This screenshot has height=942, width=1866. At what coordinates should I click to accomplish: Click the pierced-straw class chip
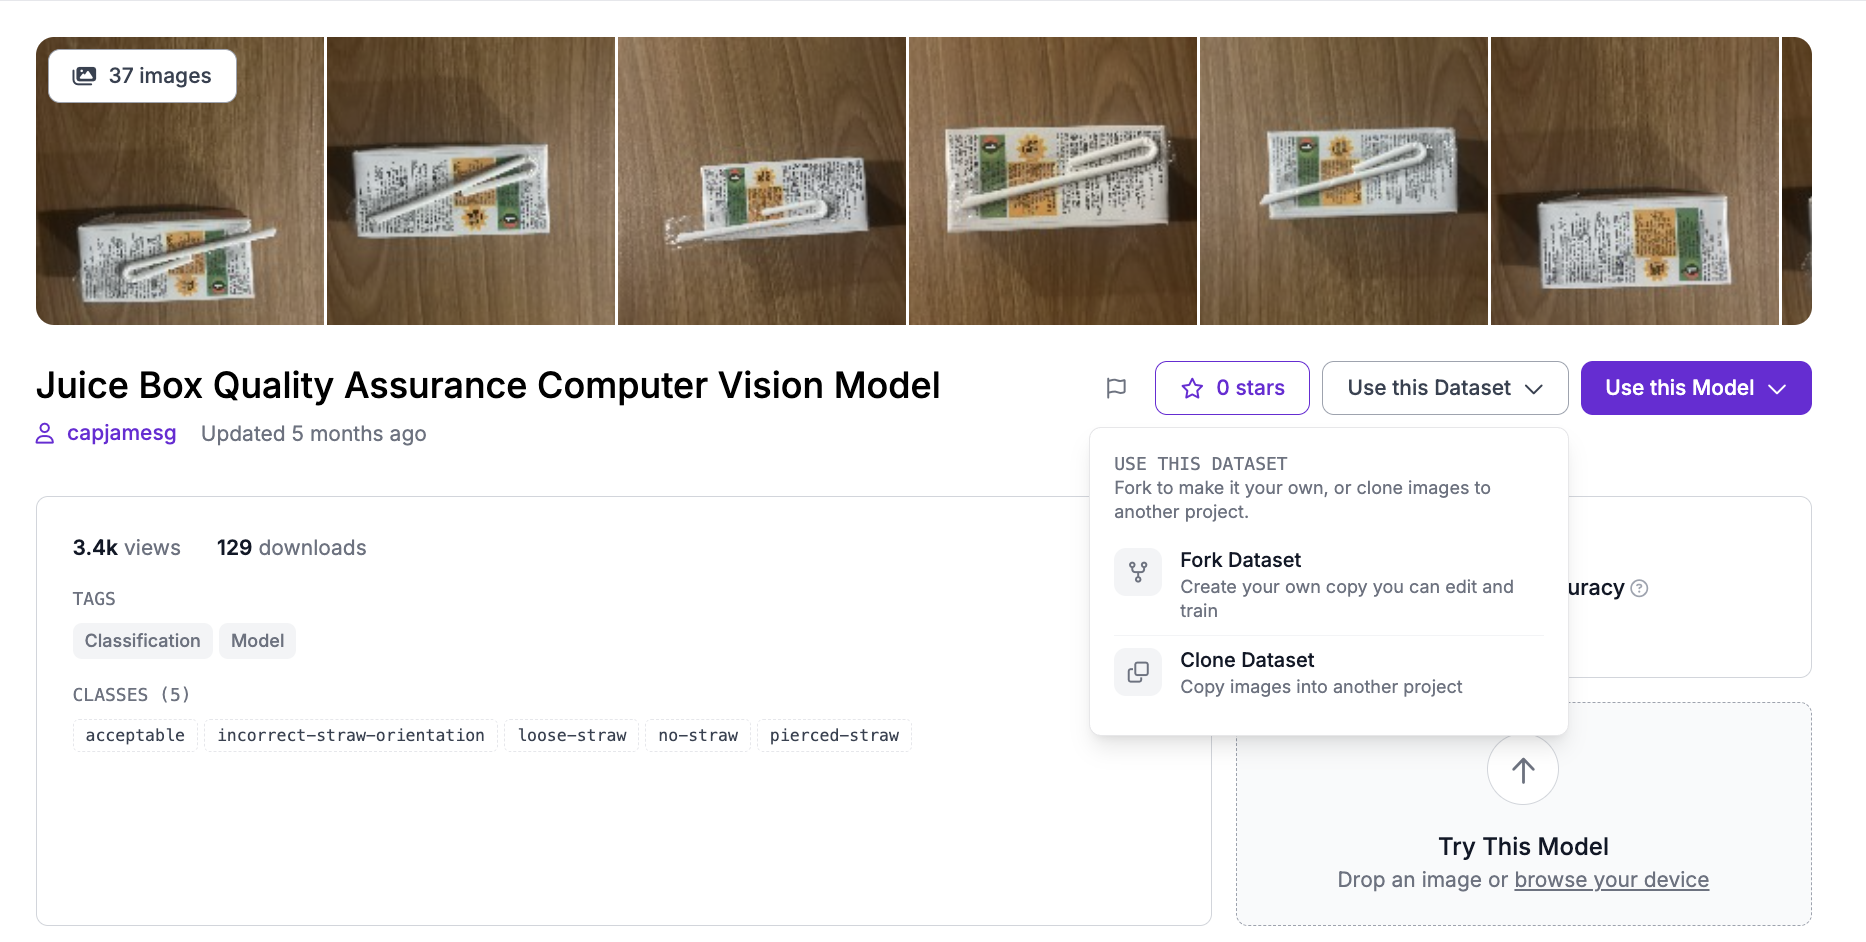tap(834, 735)
